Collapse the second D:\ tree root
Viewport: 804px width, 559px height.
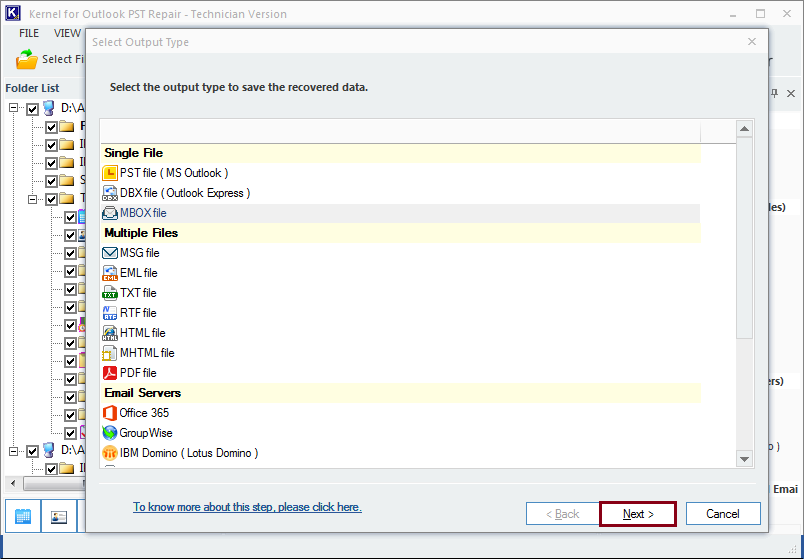coord(13,451)
